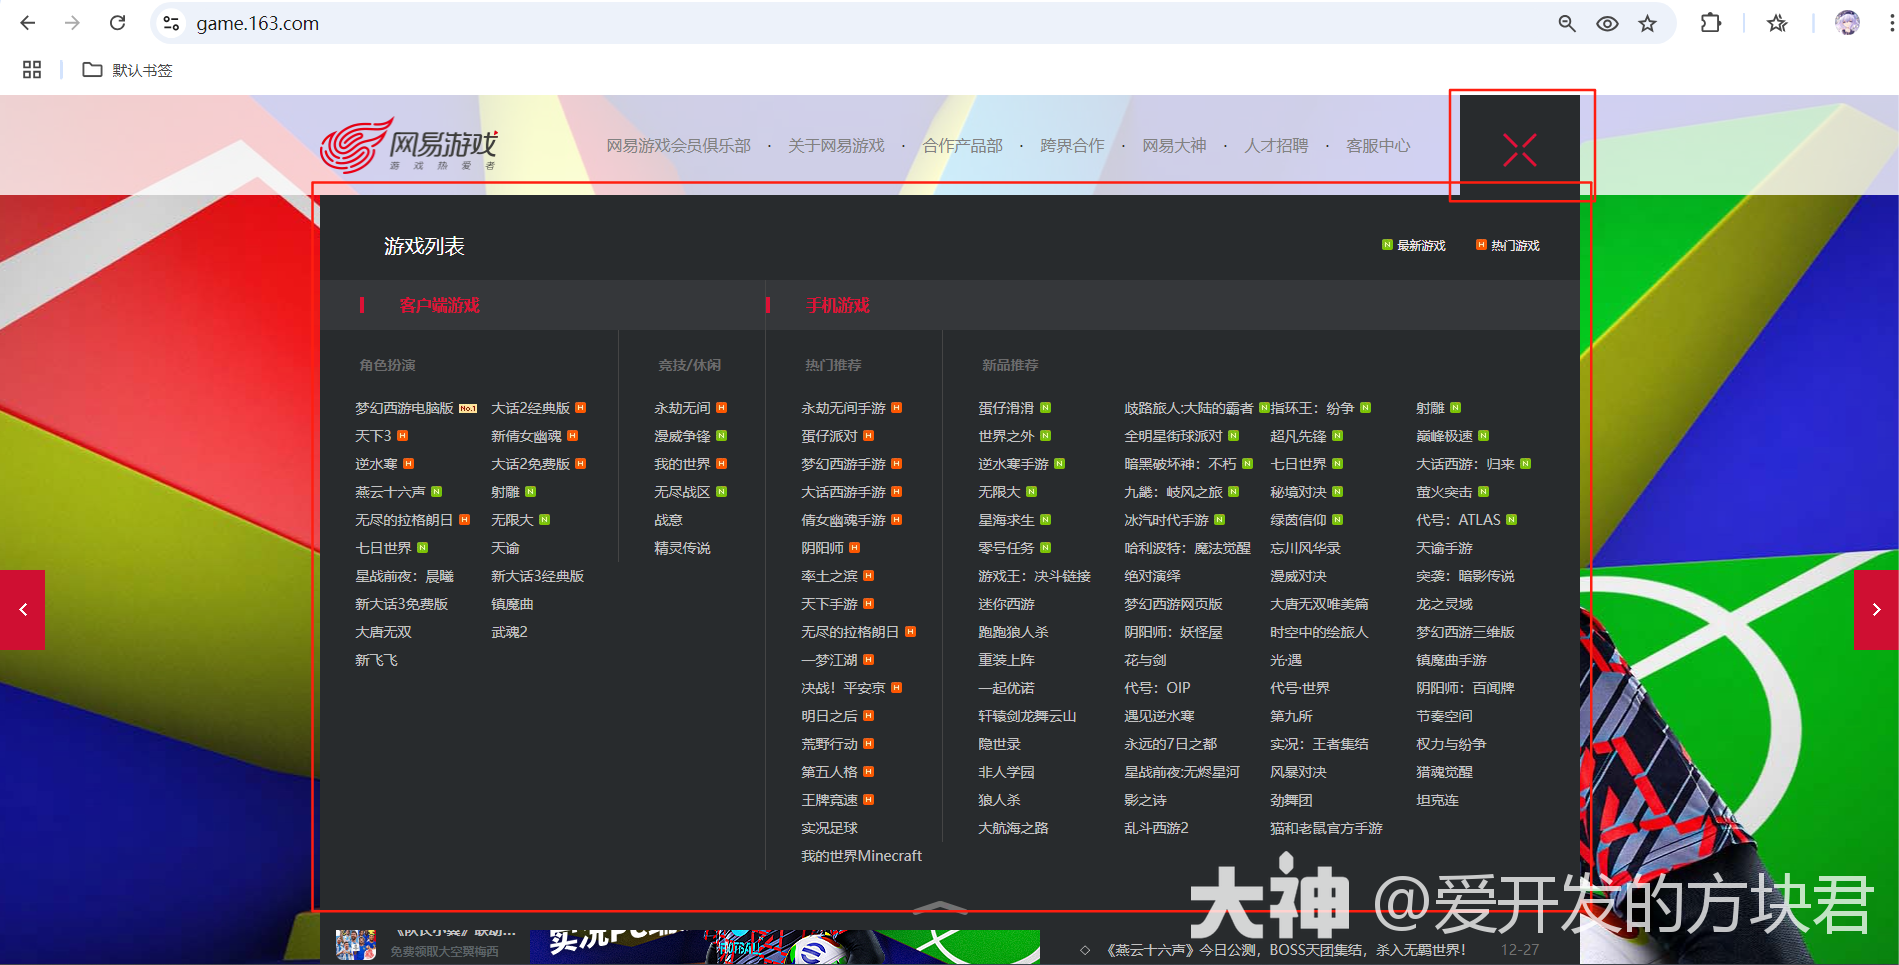1899x965 pixels.
Task: Click the N icon beside 最新游戏
Action: (x=1388, y=244)
